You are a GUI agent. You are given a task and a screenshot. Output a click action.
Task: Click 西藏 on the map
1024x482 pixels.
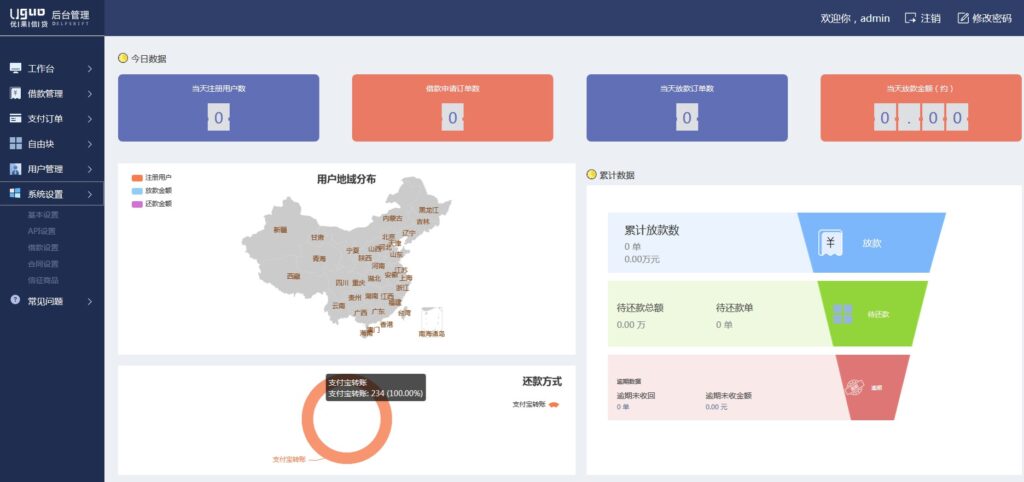point(293,276)
